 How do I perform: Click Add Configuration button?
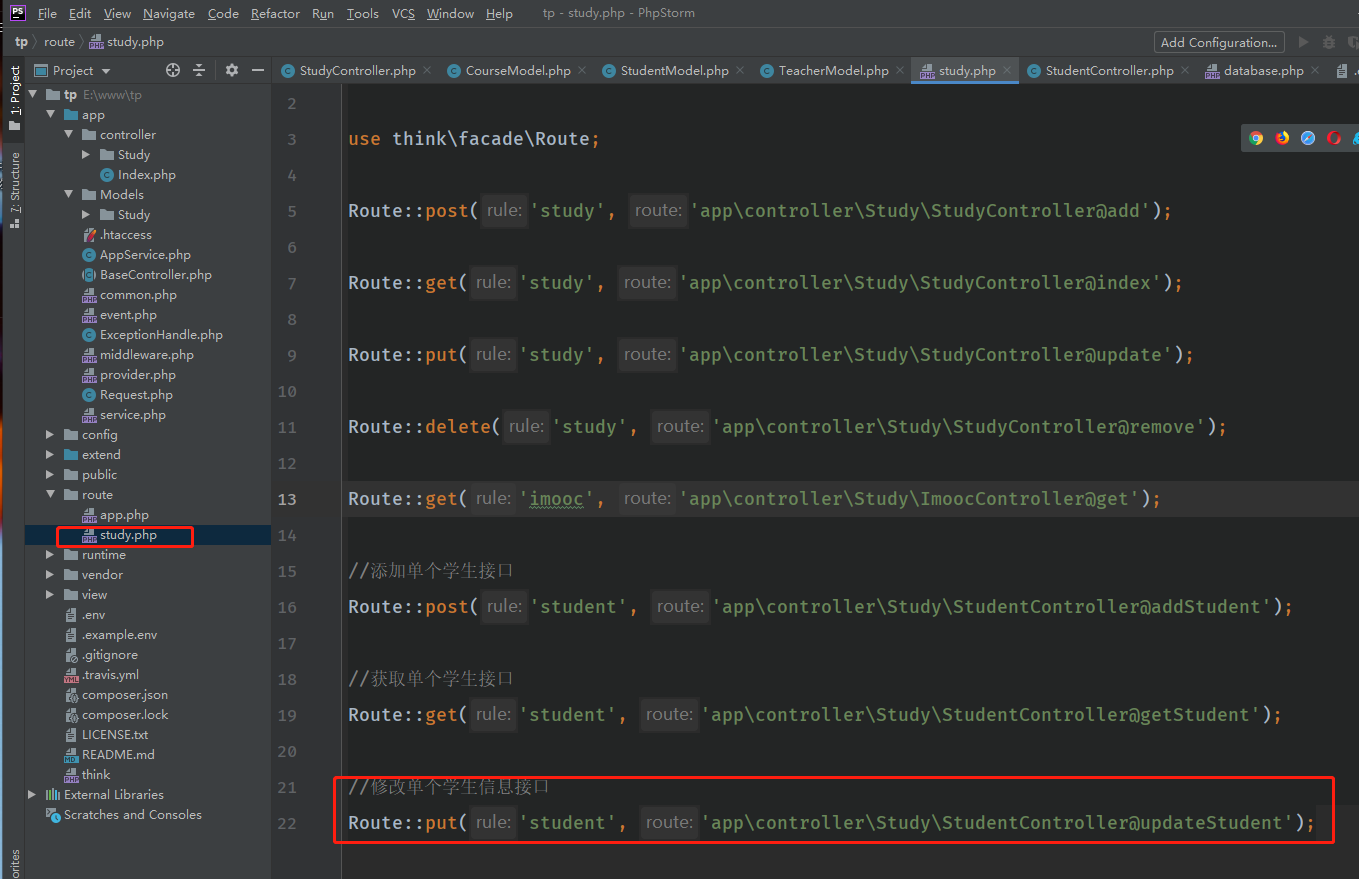1219,42
